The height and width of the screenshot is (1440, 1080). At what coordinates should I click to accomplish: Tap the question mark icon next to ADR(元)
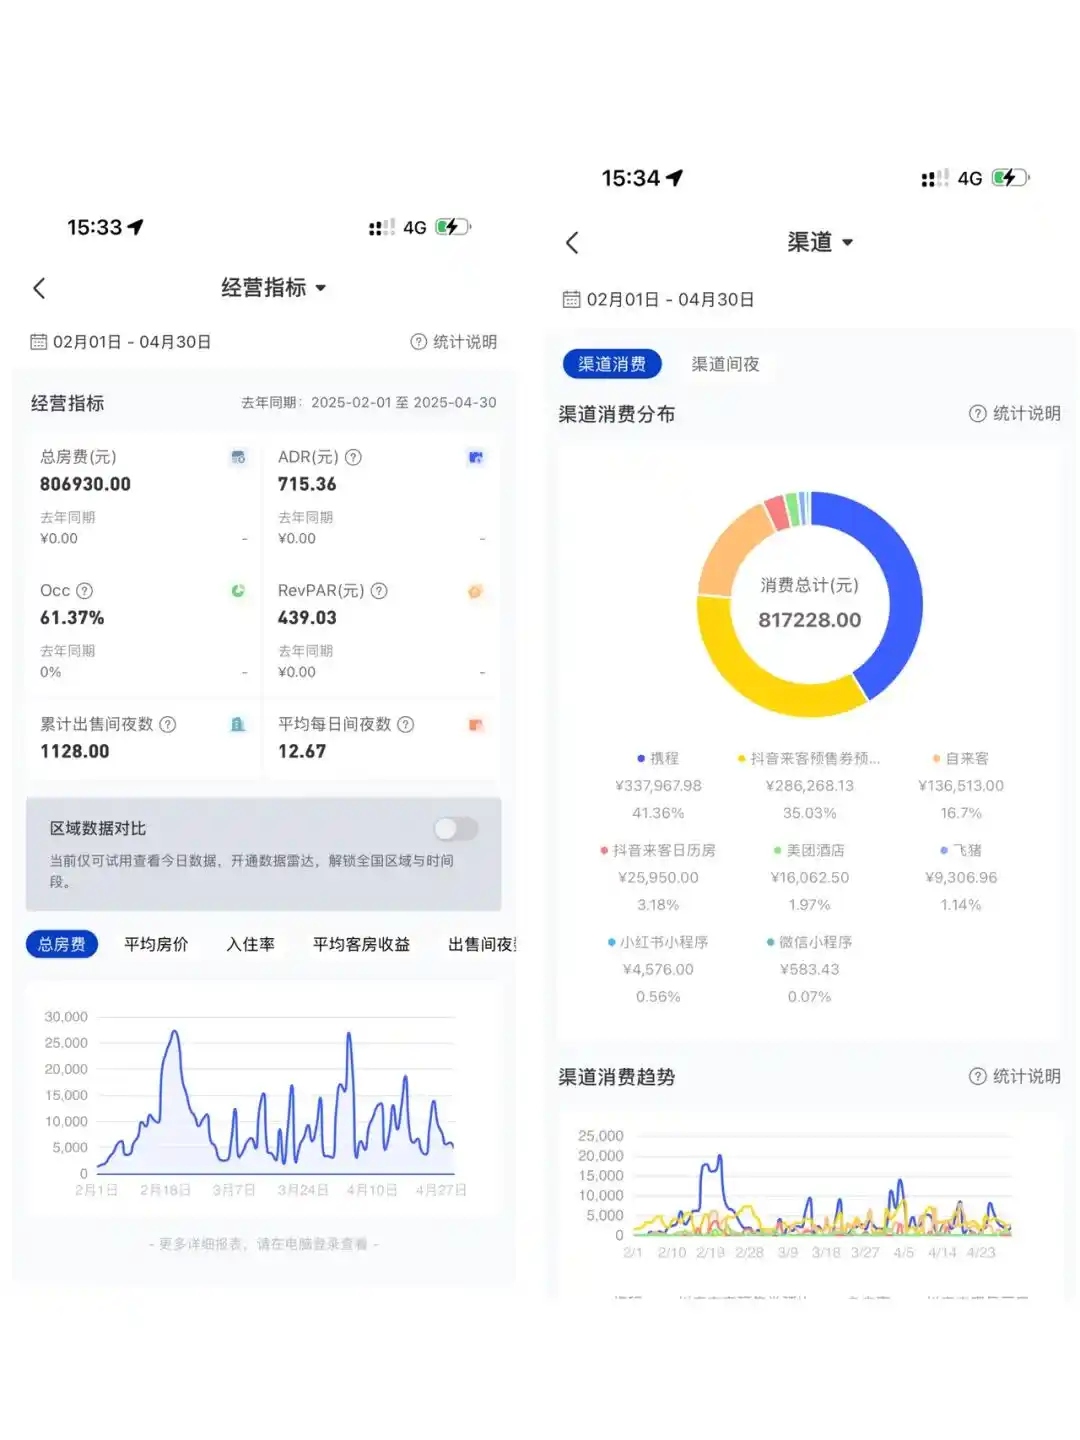[352, 458]
